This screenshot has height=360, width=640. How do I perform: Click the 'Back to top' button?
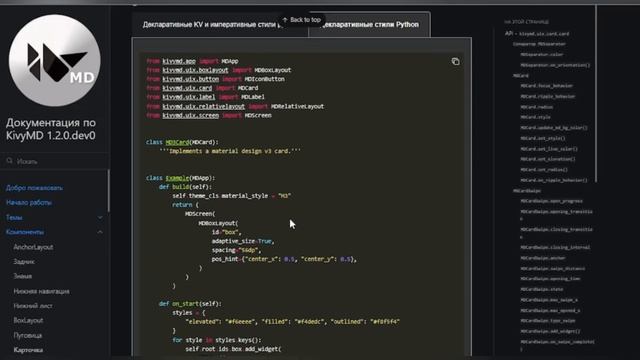(x=302, y=20)
